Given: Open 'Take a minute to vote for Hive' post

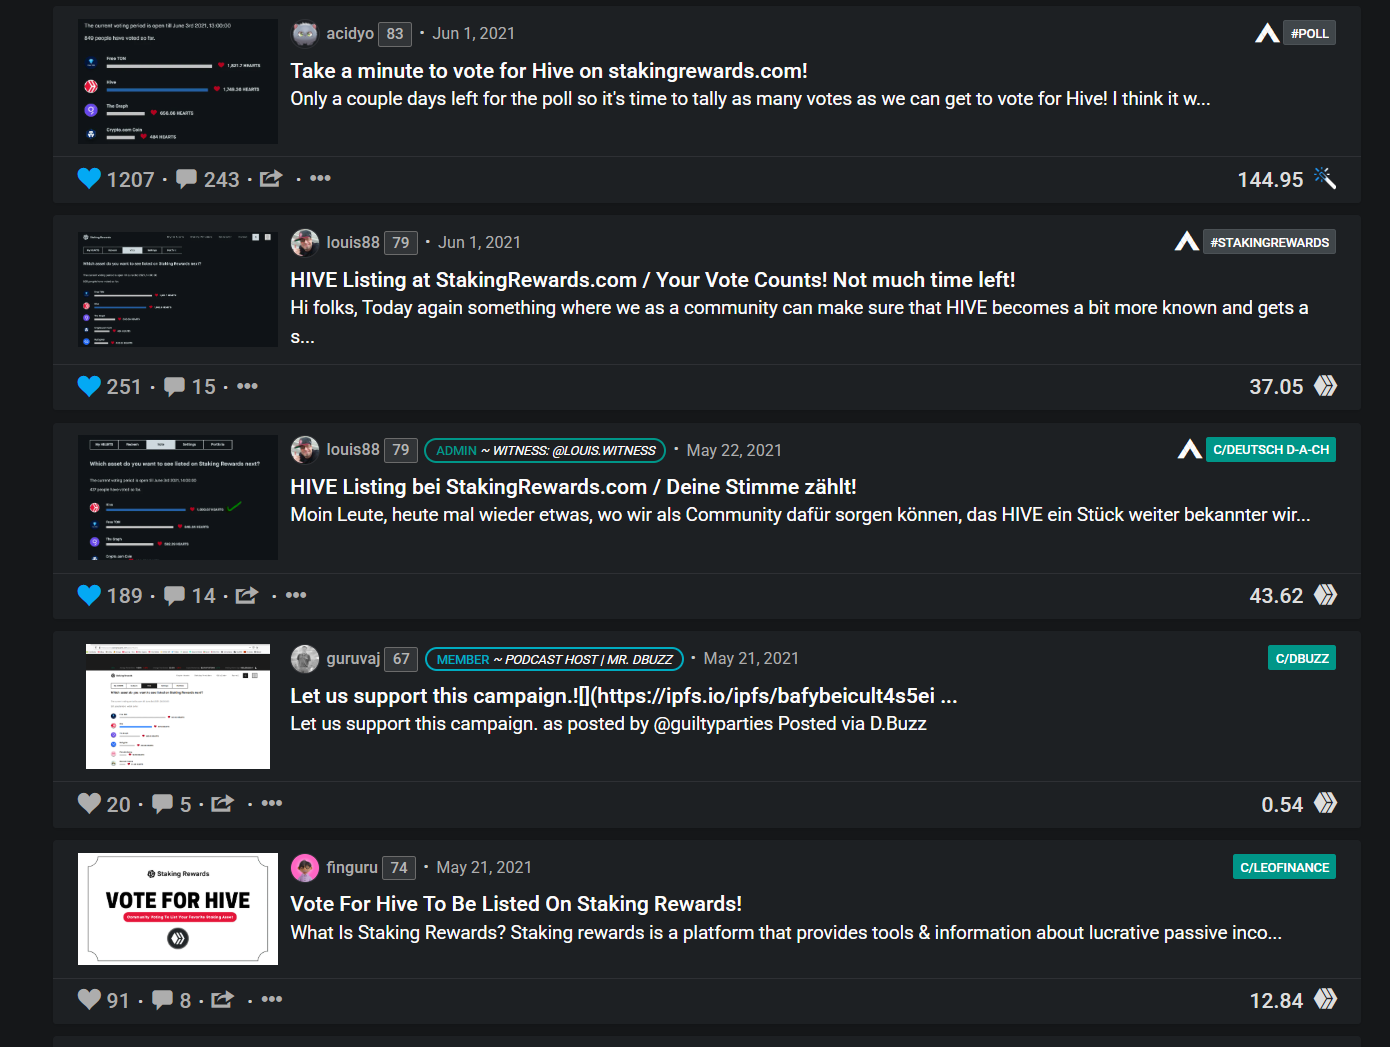Looking at the screenshot, I should tap(549, 71).
